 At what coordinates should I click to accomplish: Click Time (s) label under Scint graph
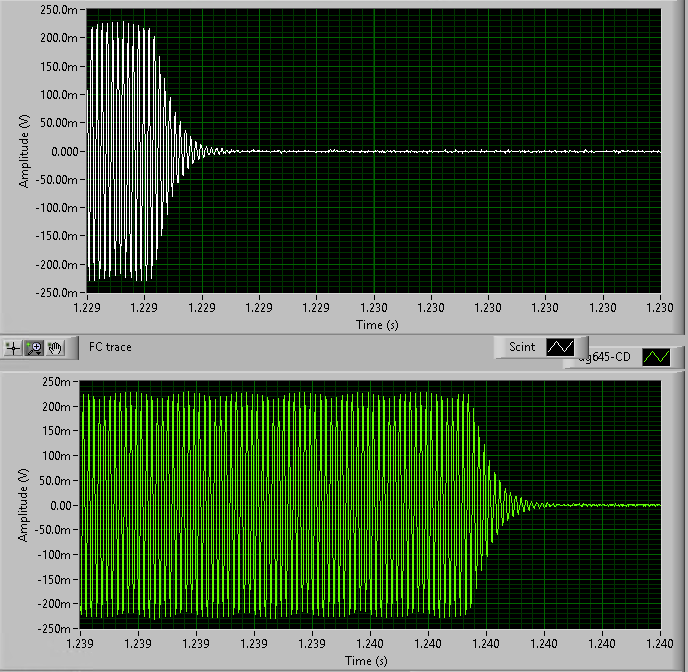point(377,325)
